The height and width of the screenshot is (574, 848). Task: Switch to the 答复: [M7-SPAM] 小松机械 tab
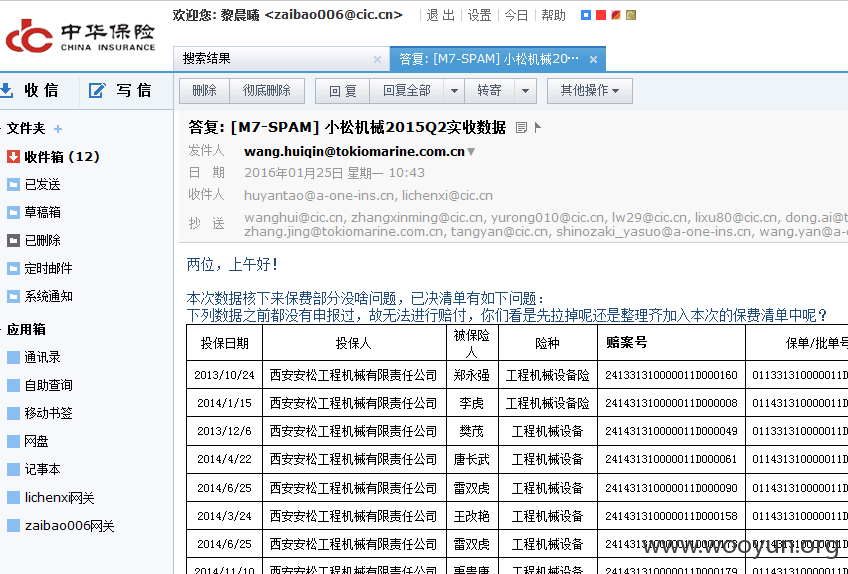(x=497, y=59)
